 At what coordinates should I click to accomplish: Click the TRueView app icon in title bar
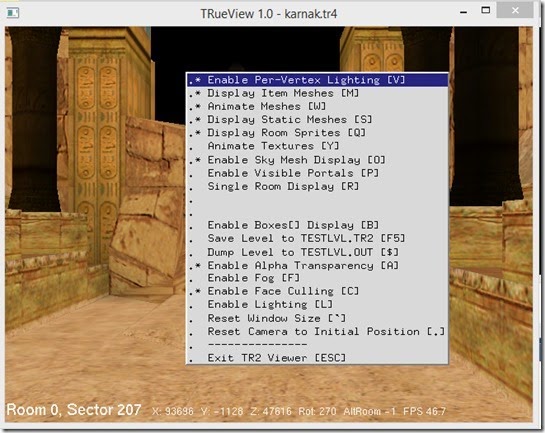(13, 13)
